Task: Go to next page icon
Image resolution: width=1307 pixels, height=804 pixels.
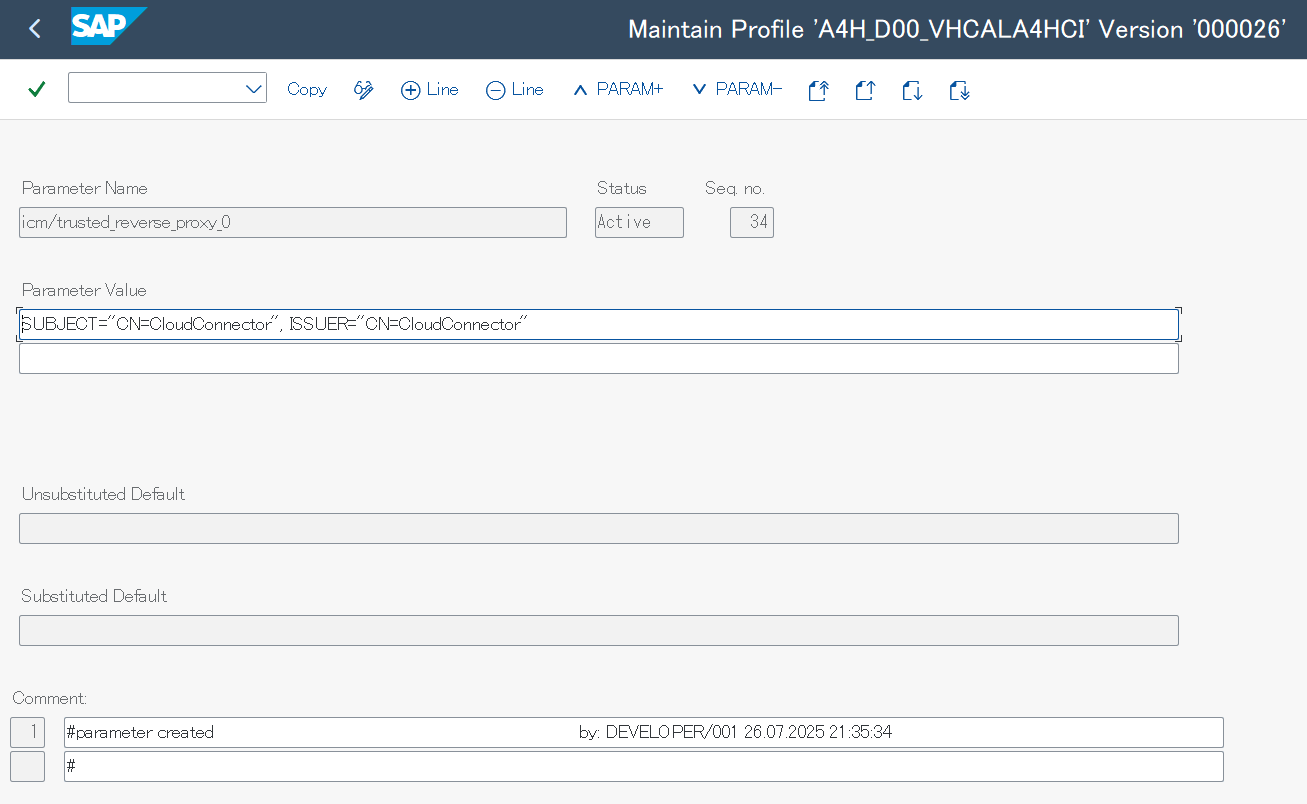Action: click(x=912, y=91)
